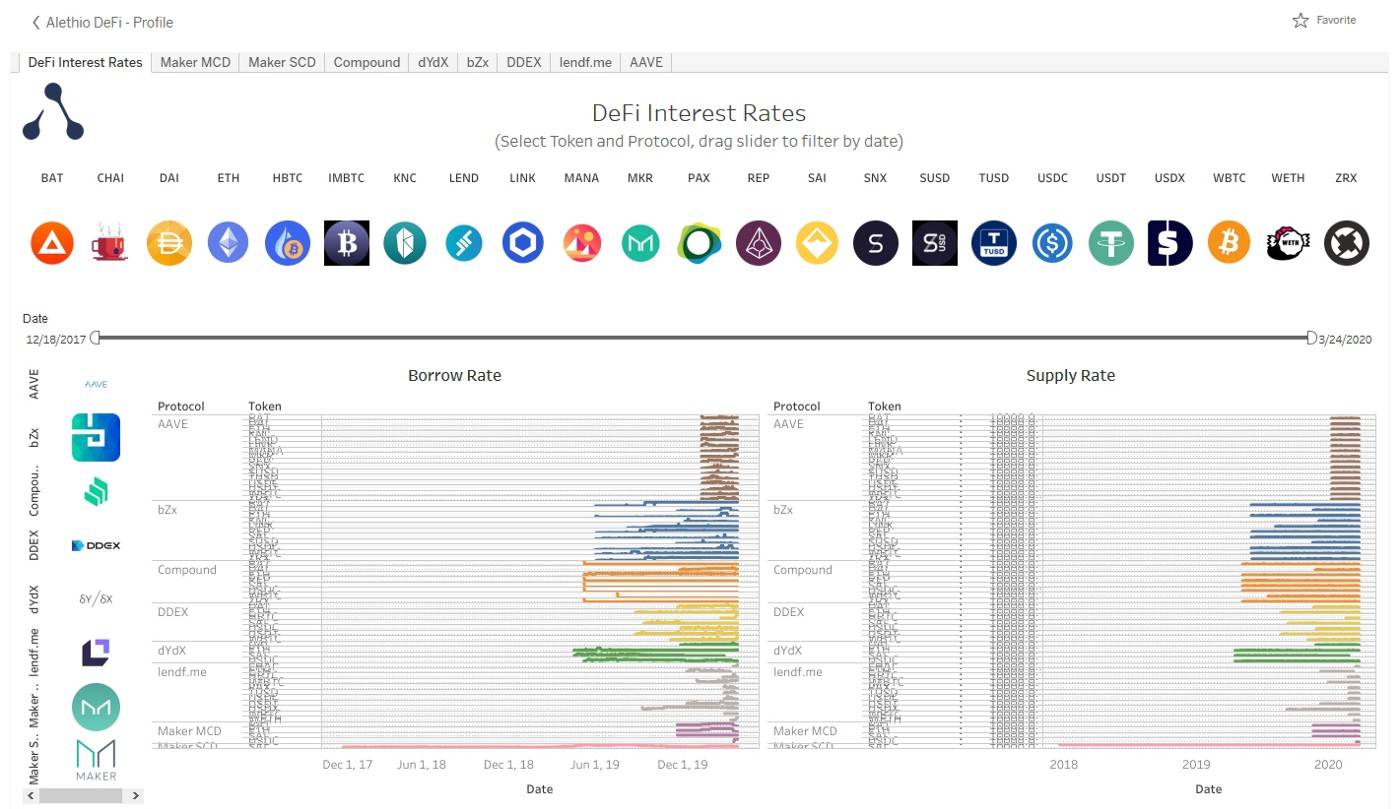Select the MANA token icon
1400x809 pixels.
point(581,243)
